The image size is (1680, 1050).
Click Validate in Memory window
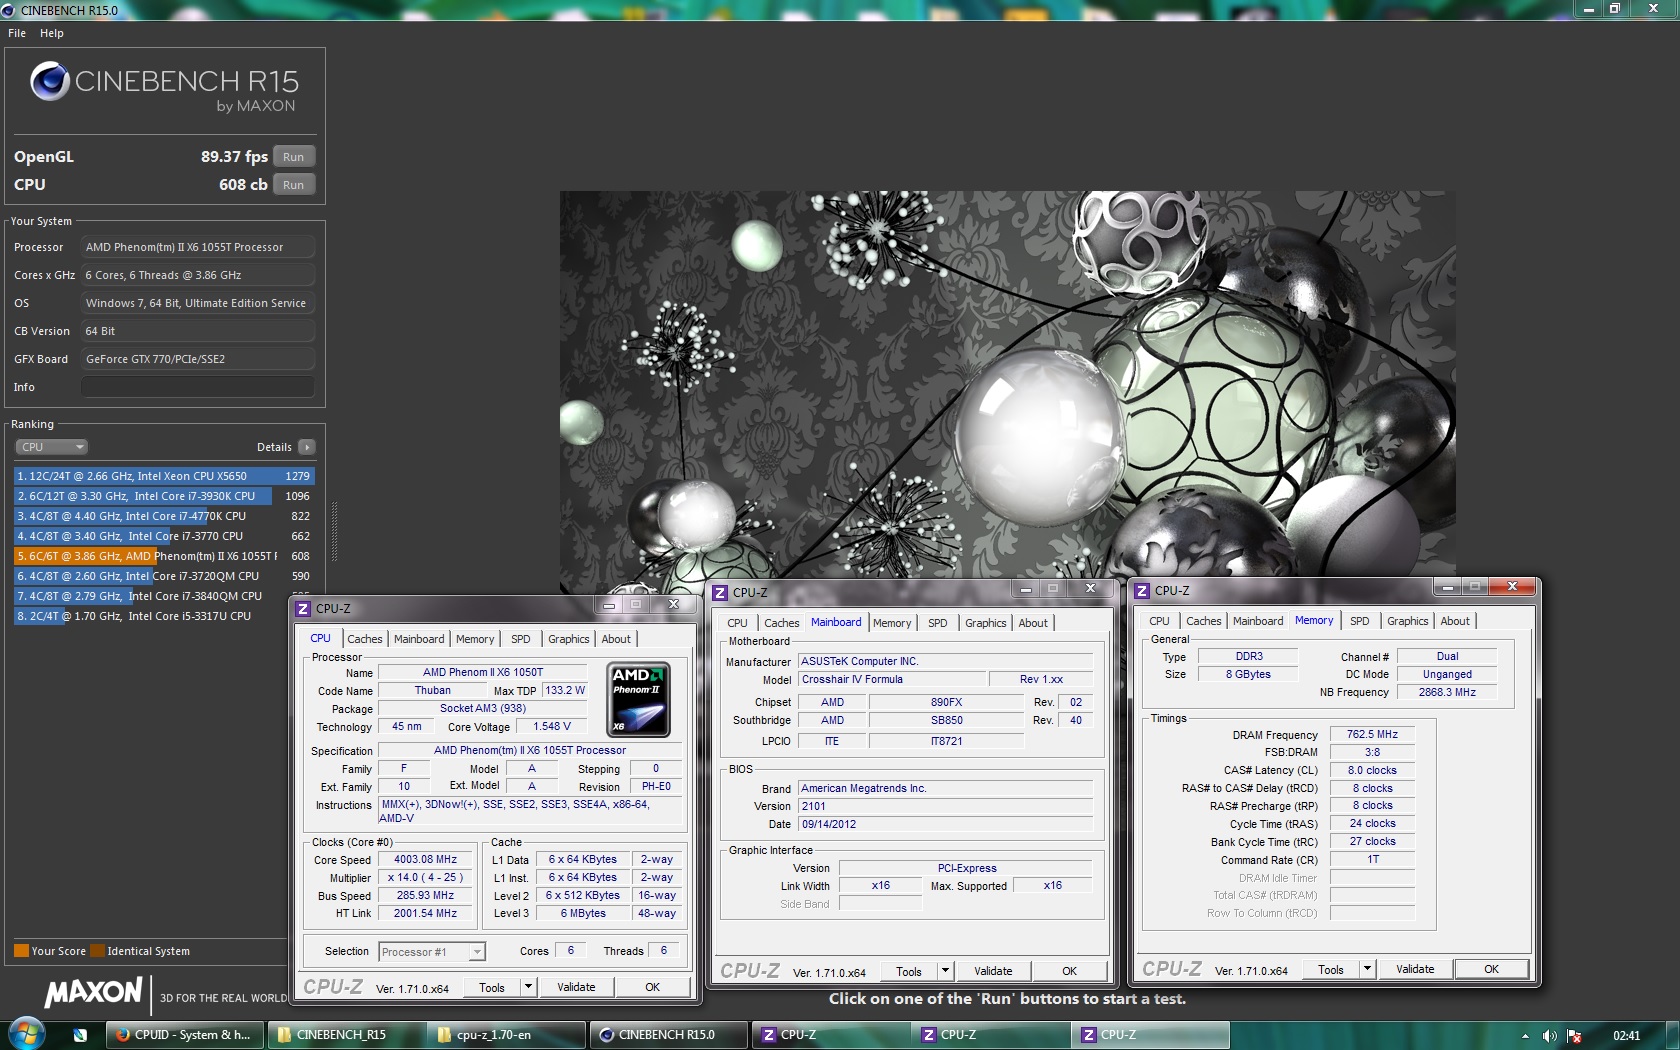1415,969
